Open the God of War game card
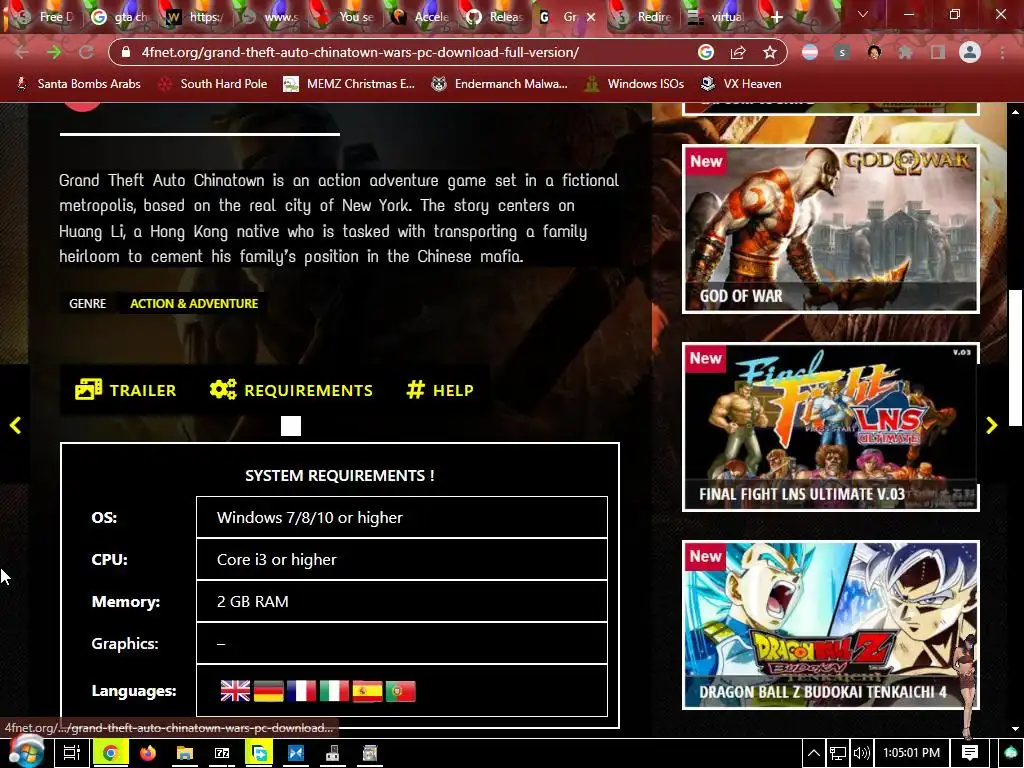The height and width of the screenshot is (768, 1024). (831, 229)
